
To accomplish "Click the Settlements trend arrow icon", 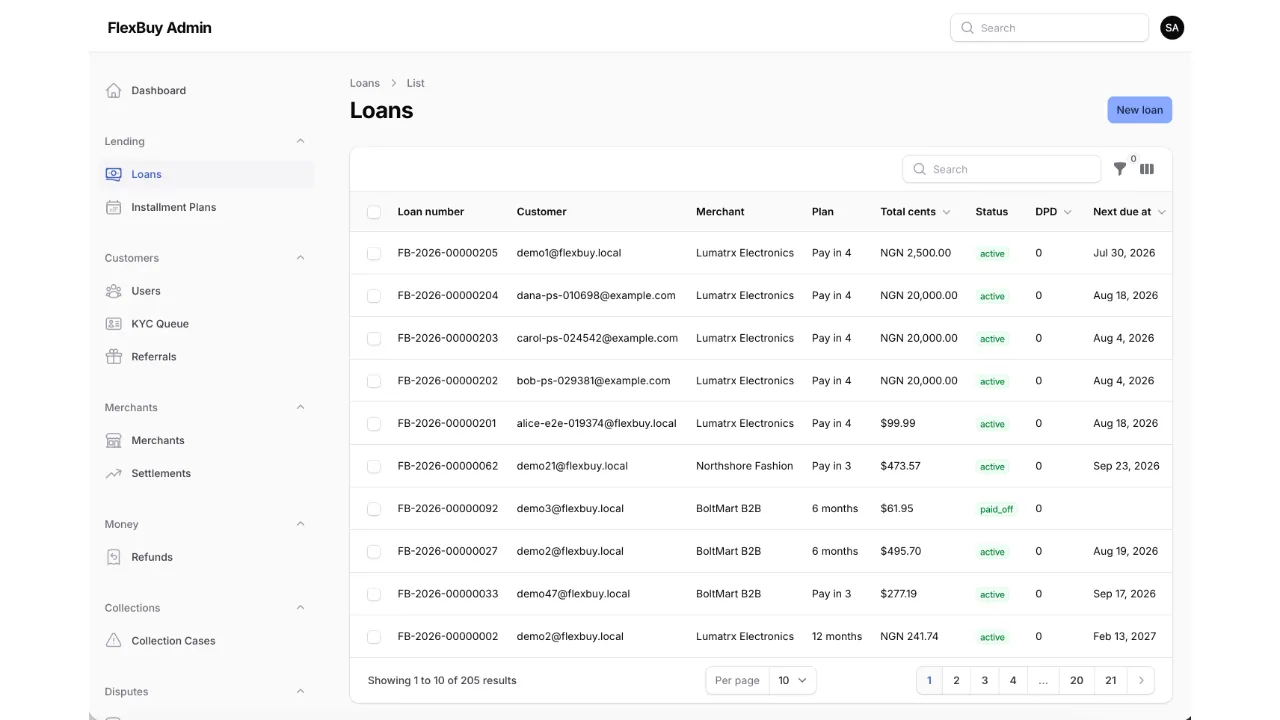I will coord(114,473).
